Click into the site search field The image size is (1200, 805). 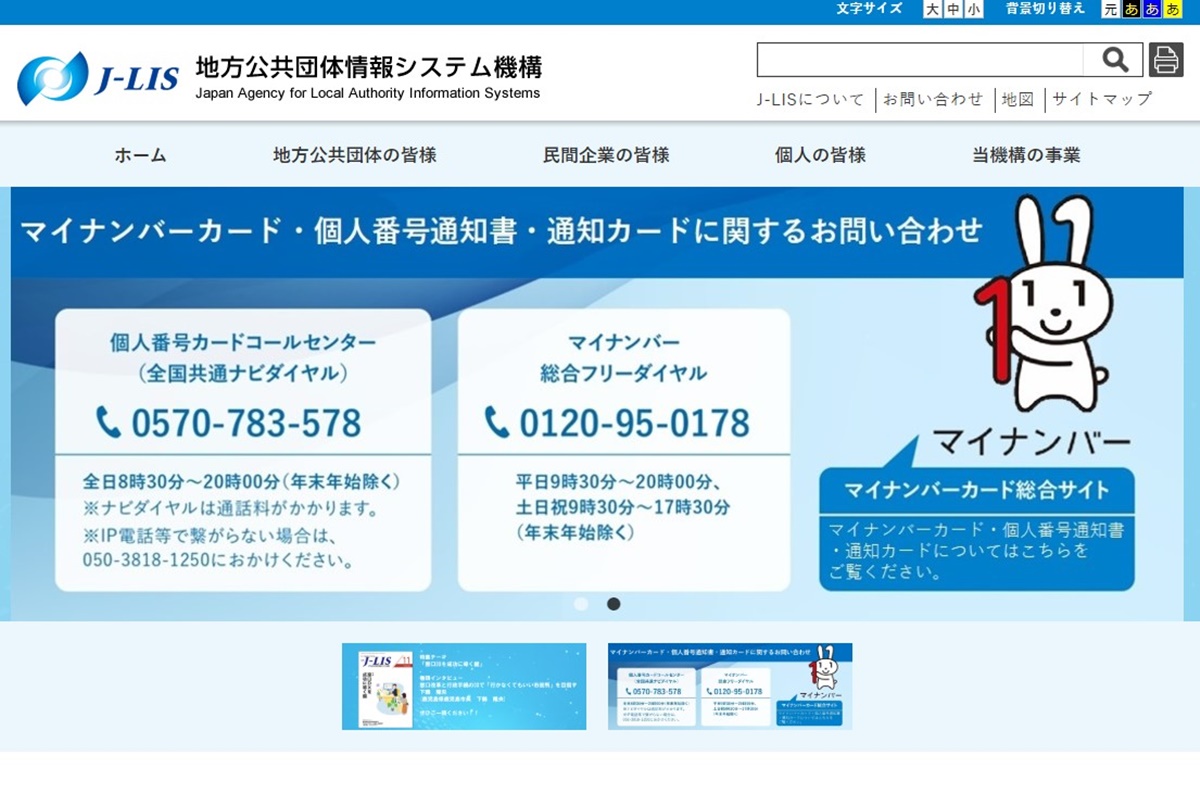920,60
